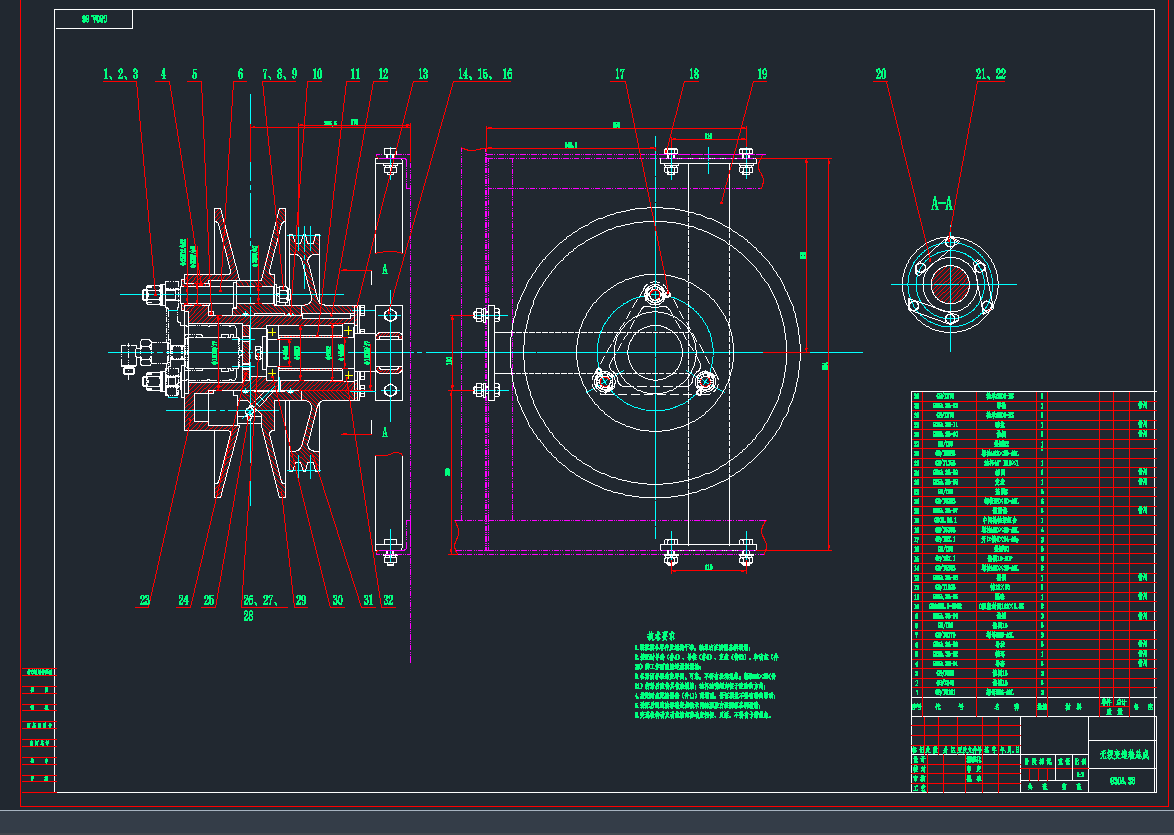Viewport: 1174px width, 835px height.
Task: Select the callout number "10"
Action: click(317, 74)
